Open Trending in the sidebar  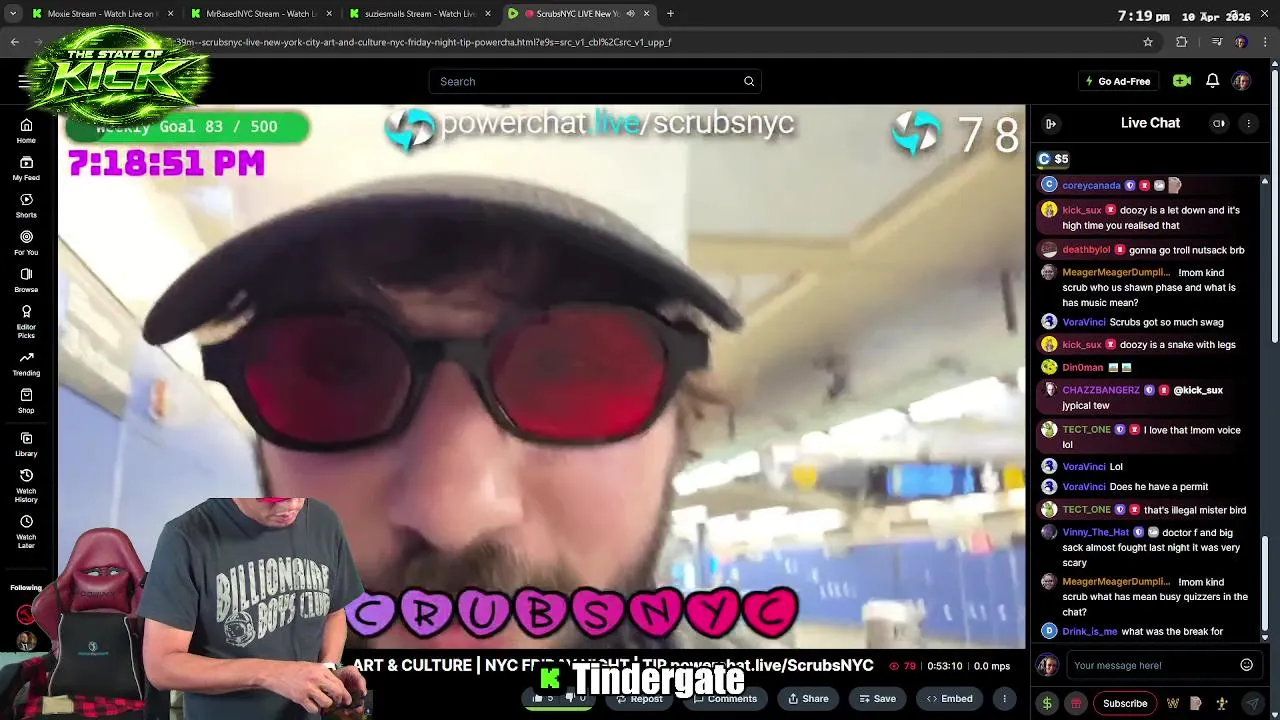(26, 364)
